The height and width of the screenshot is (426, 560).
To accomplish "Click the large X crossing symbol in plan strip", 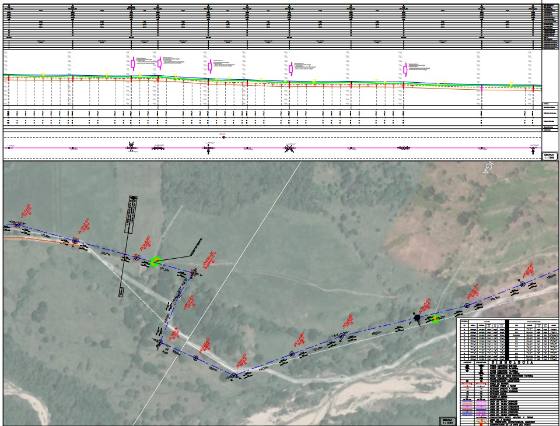I will pyautogui.click(x=289, y=148).
